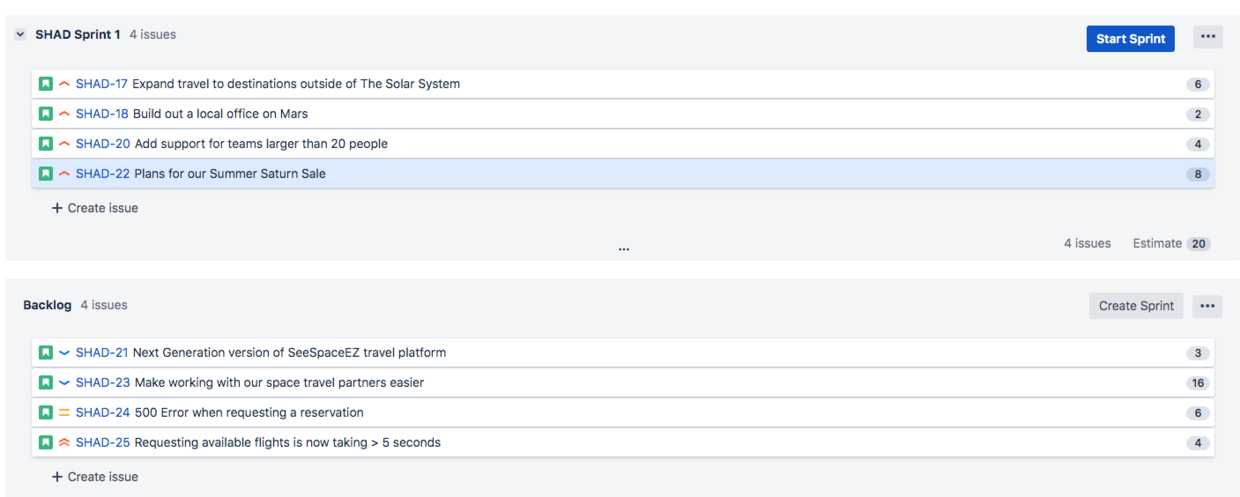1240x497 pixels.
Task: Click the story icon beside SHAD-23
Action: 46,383
